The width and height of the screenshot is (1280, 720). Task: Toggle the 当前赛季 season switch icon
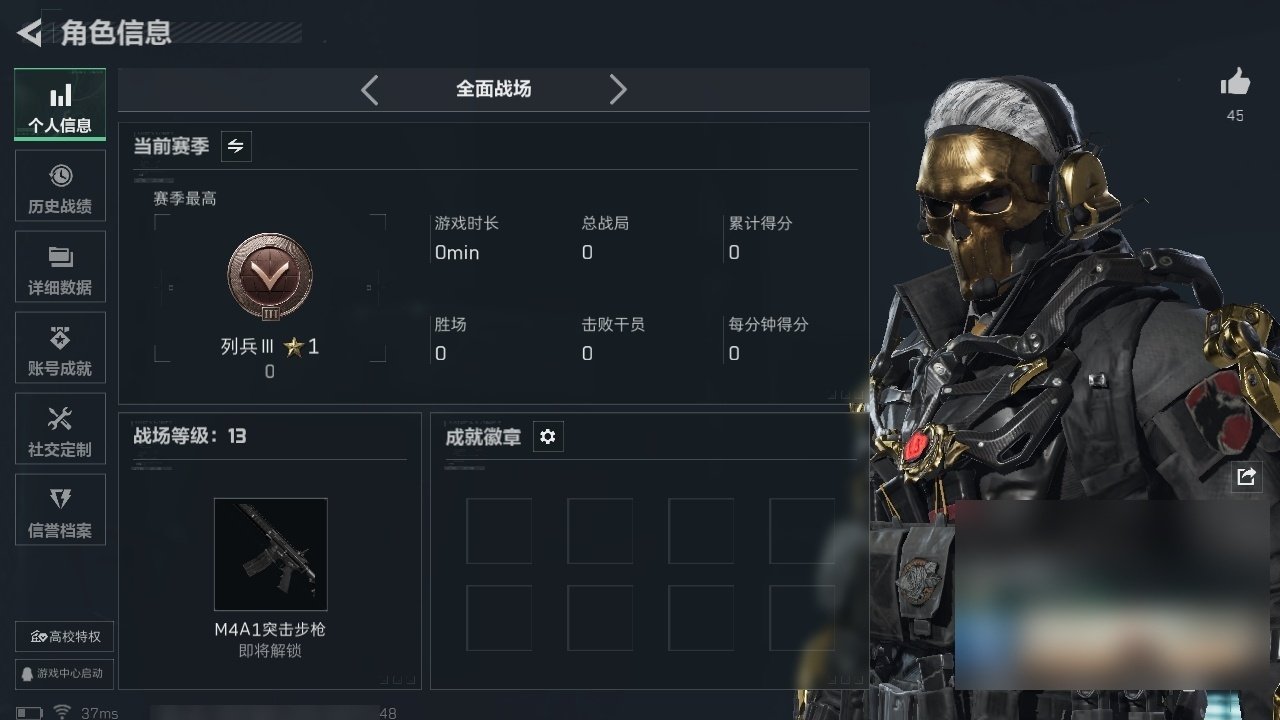point(236,146)
